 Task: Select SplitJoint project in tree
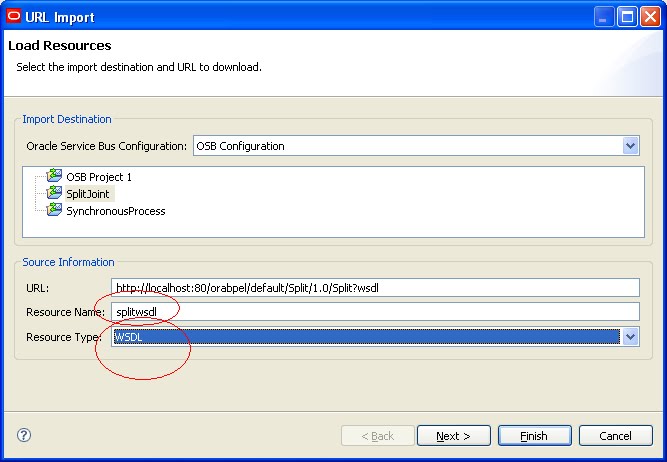88,194
